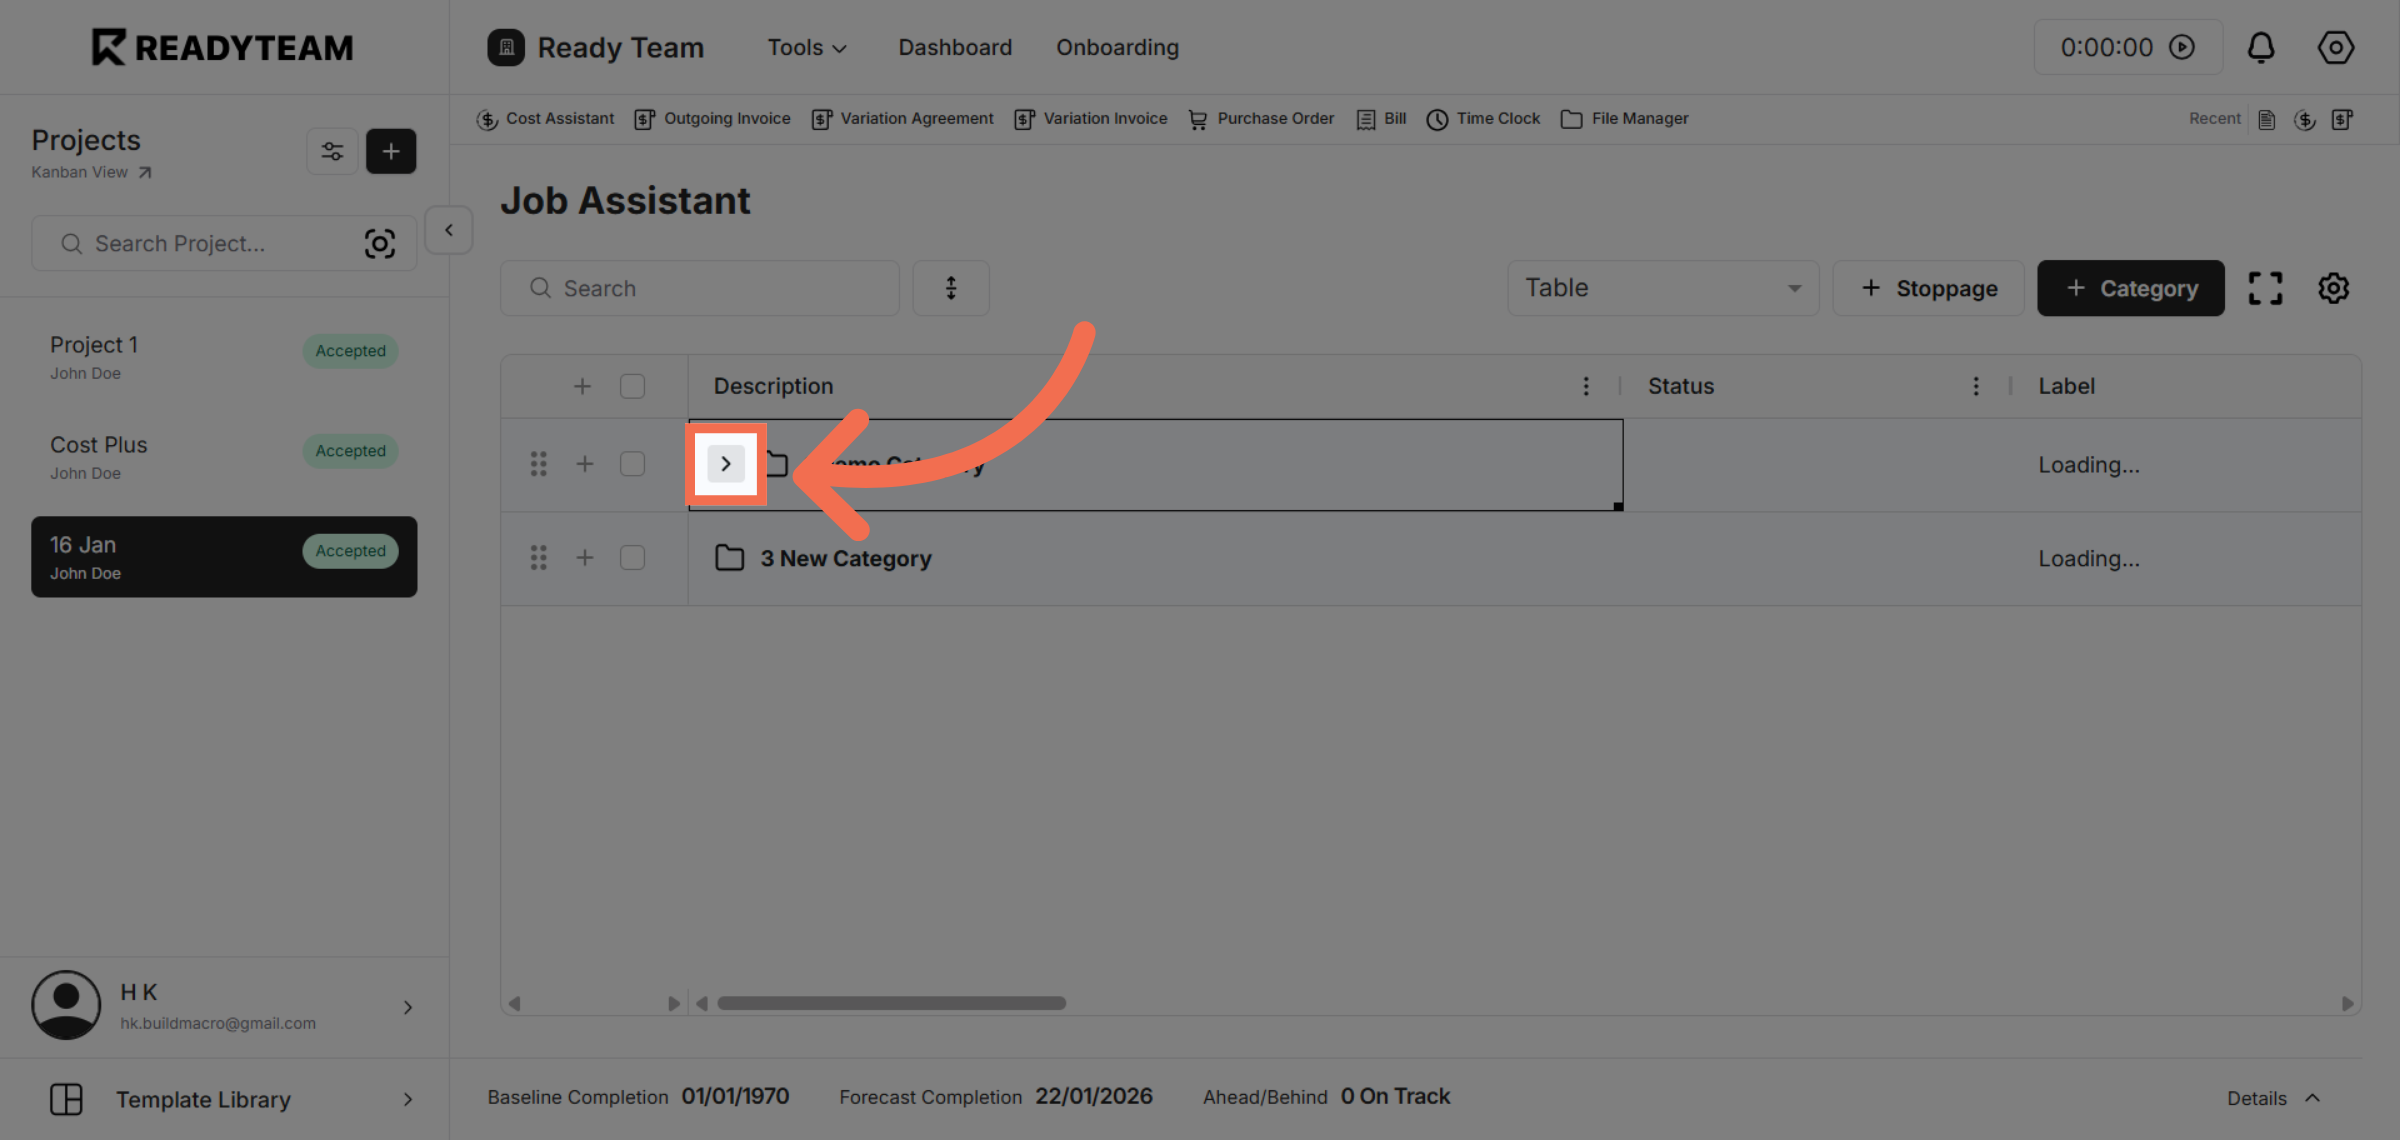2400x1140 pixels.
Task: Open the Tools menu dropdown
Action: click(x=806, y=47)
